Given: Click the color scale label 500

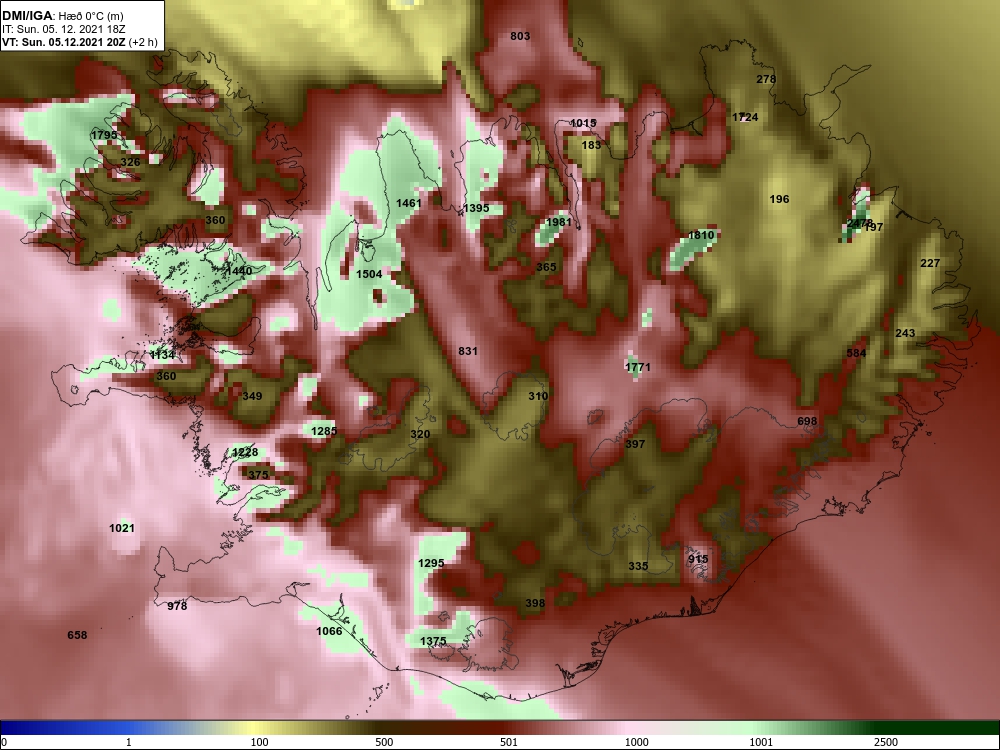Looking at the screenshot, I should click(x=384, y=742).
